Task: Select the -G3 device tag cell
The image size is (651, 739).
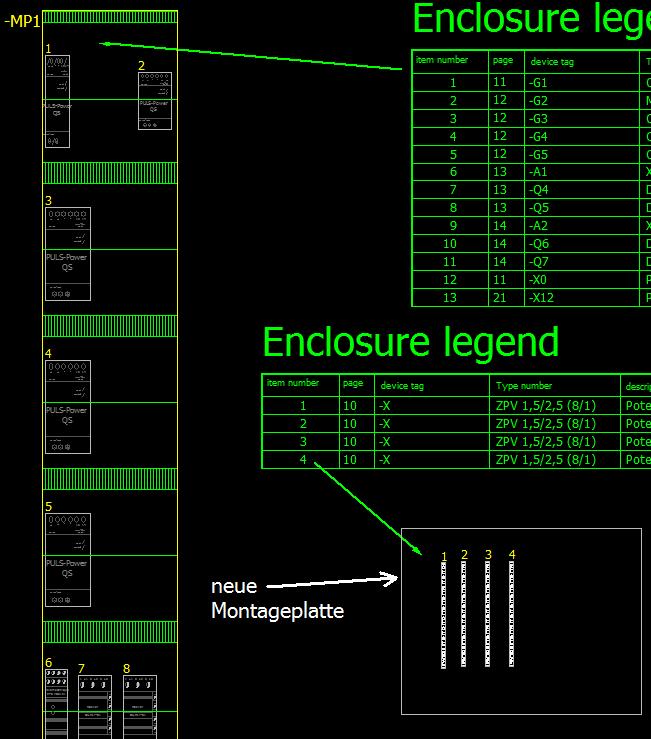Action: pos(582,118)
